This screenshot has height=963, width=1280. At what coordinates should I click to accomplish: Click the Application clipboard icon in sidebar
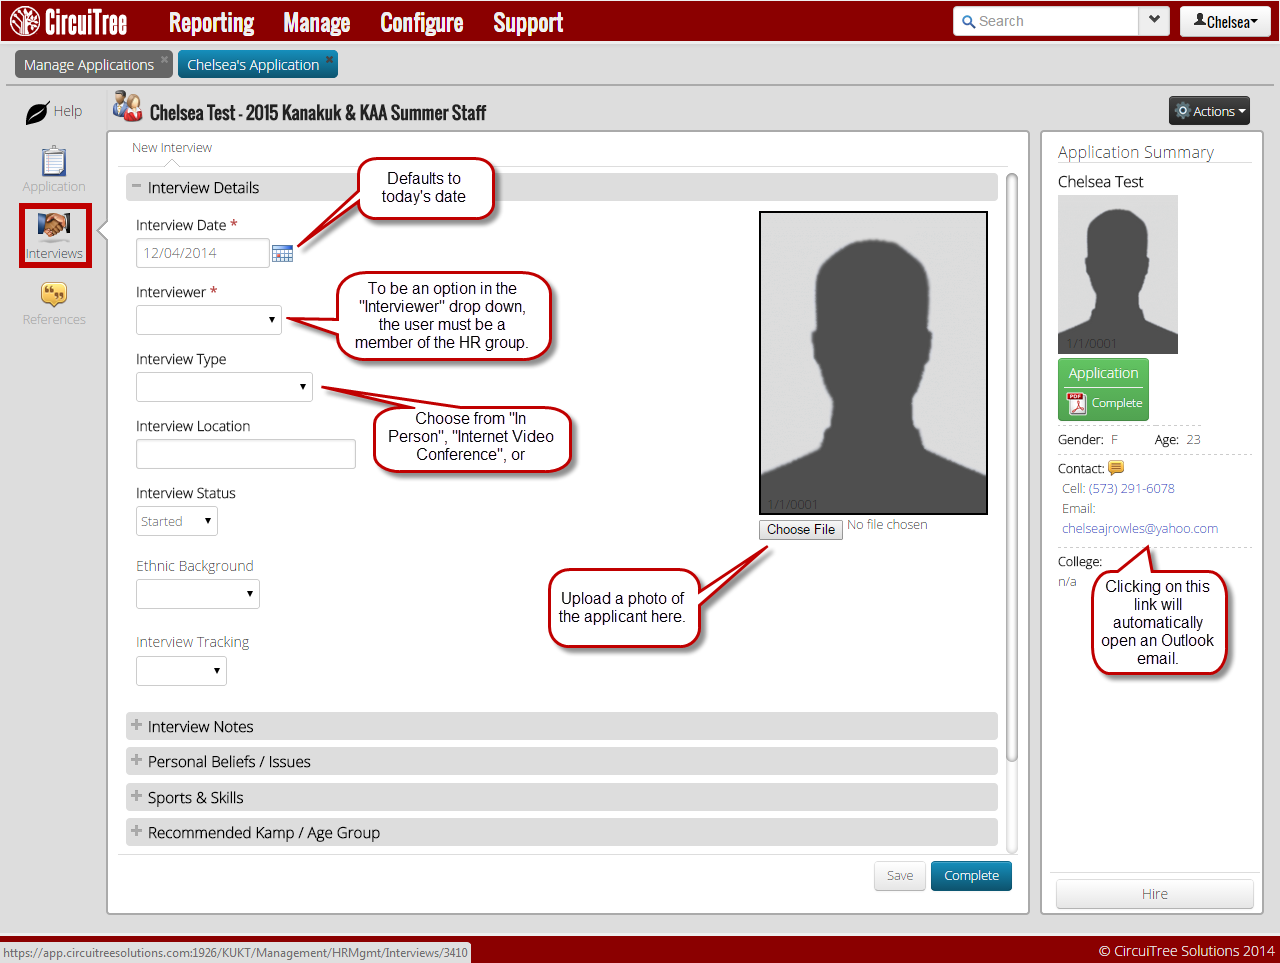coord(54,162)
